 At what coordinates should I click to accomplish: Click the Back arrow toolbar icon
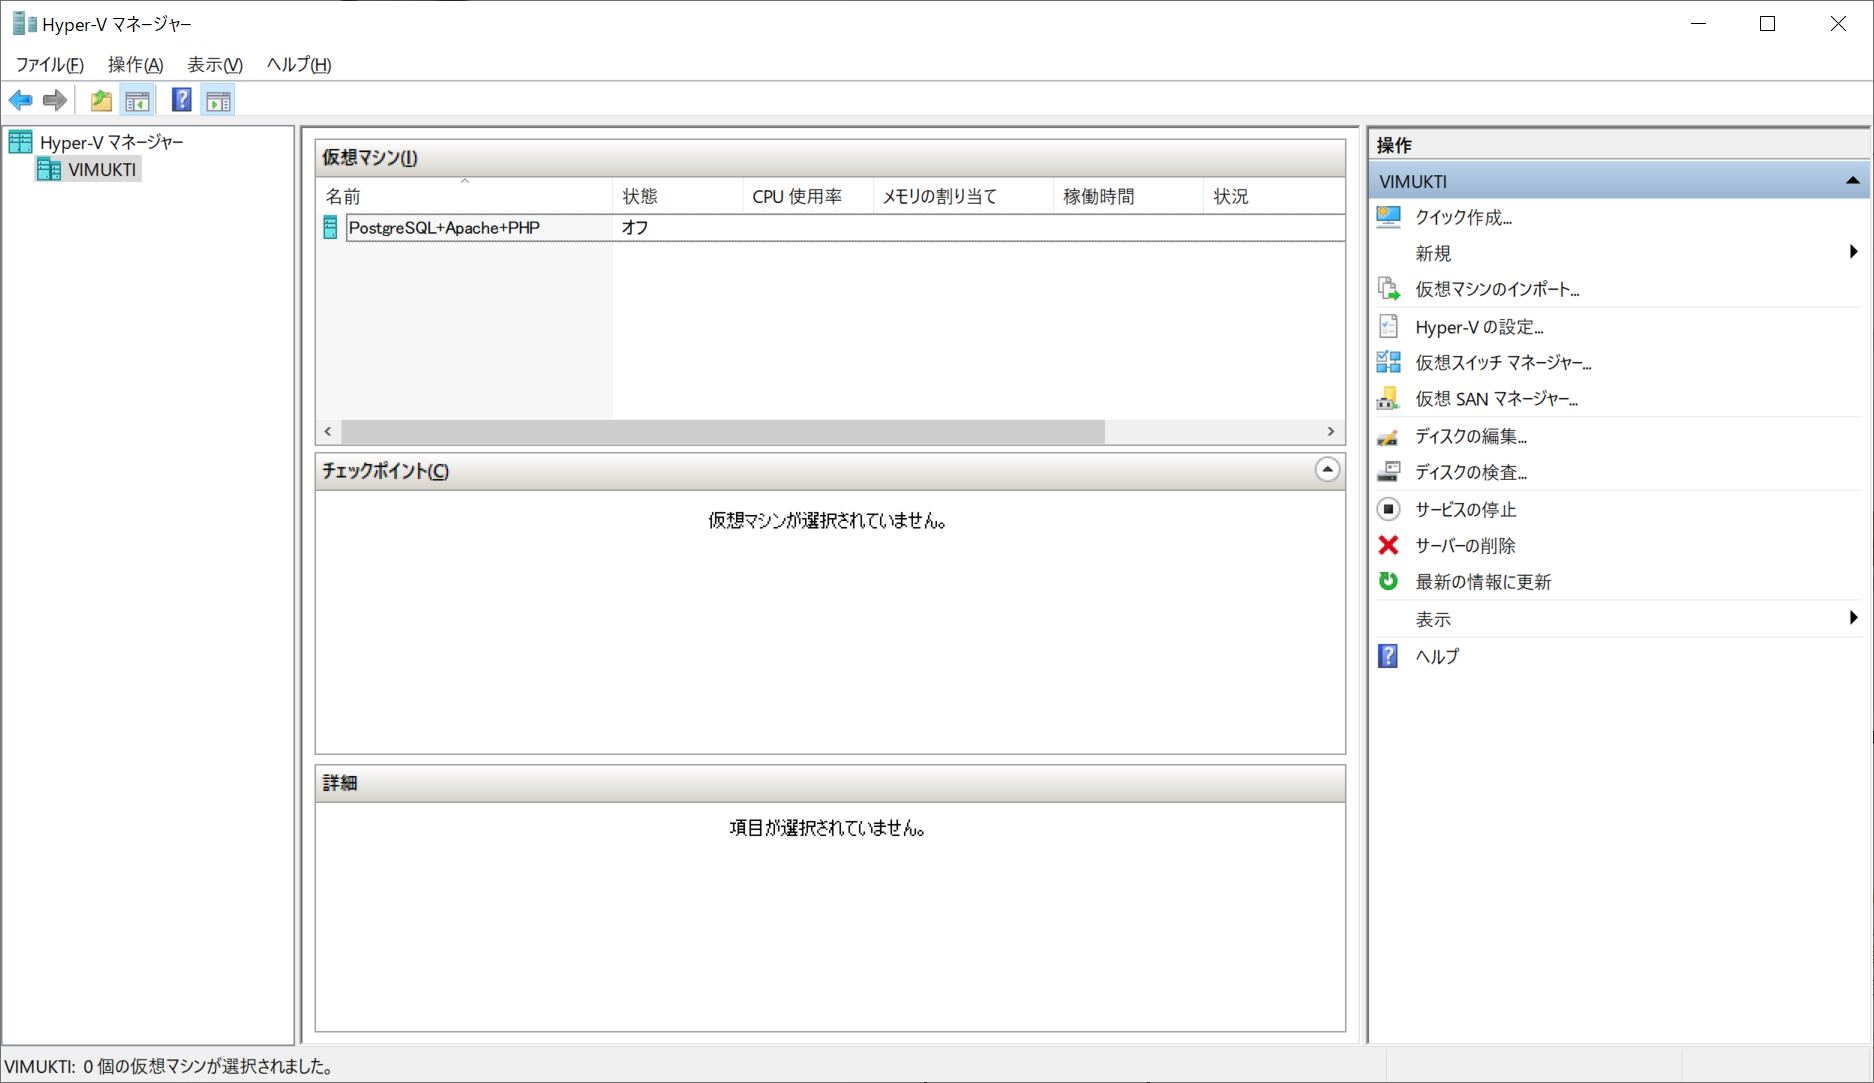(x=20, y=100)
